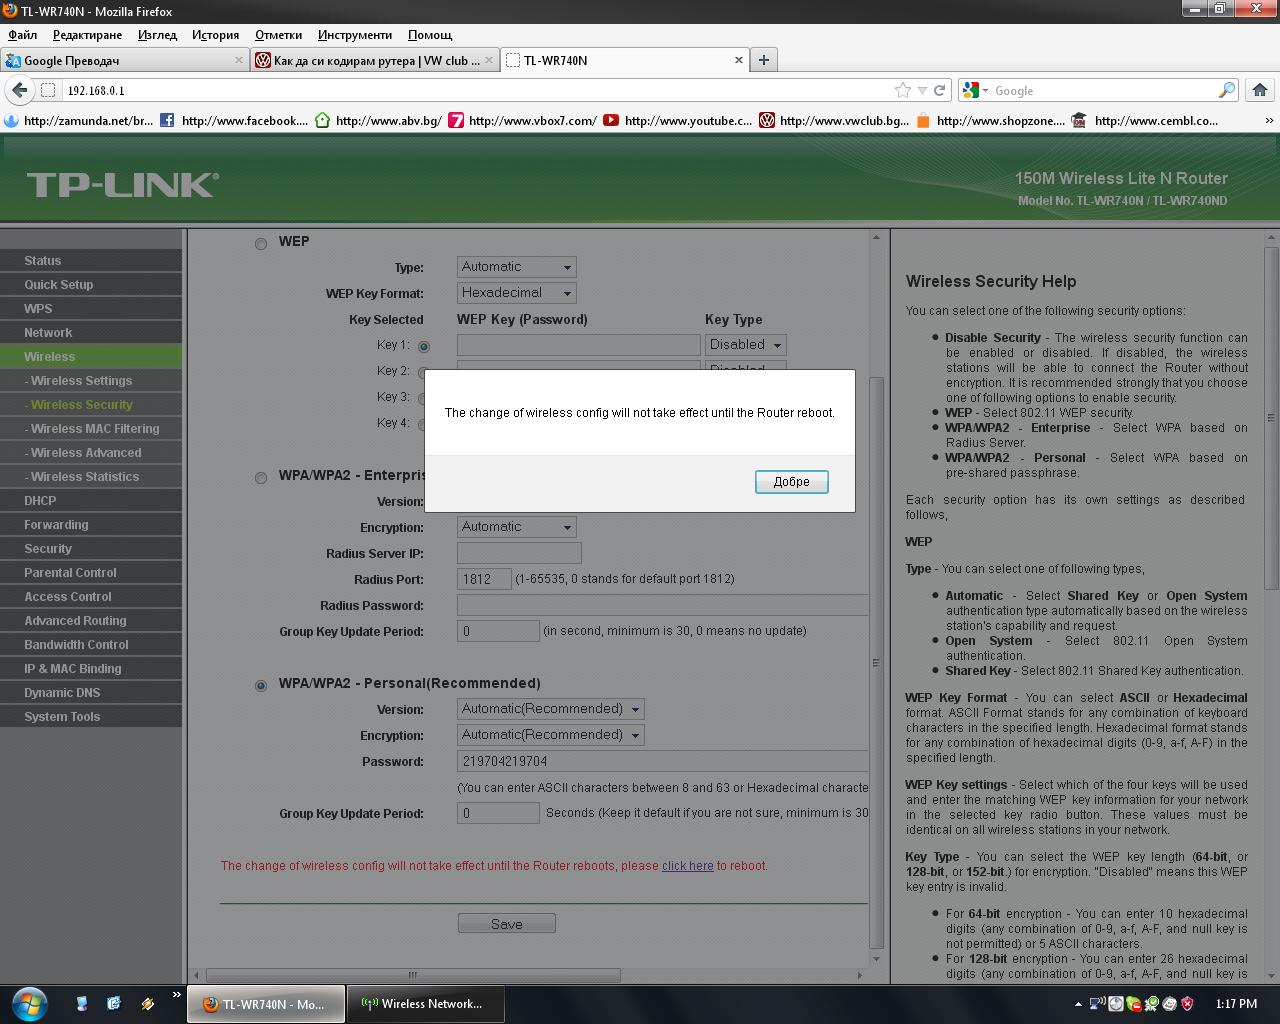Screen dimensions: 1280x1024
Task: Click the browser Back arrow button
Action: coord(19,90)
